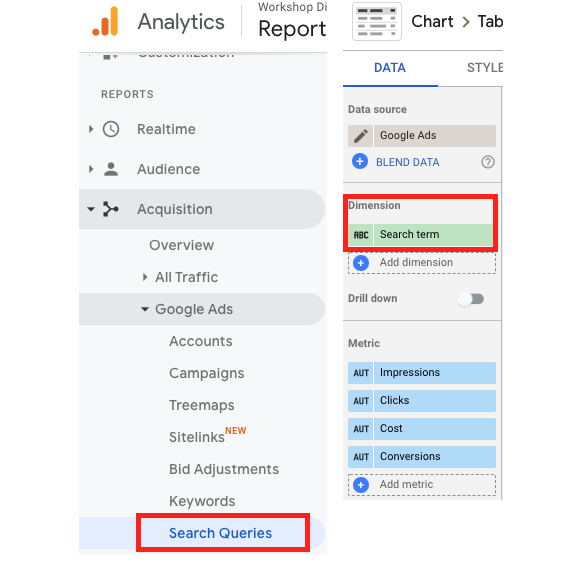Select the Search Queries report
Viewport: 567px width, 567px height.
click(220, 533)
